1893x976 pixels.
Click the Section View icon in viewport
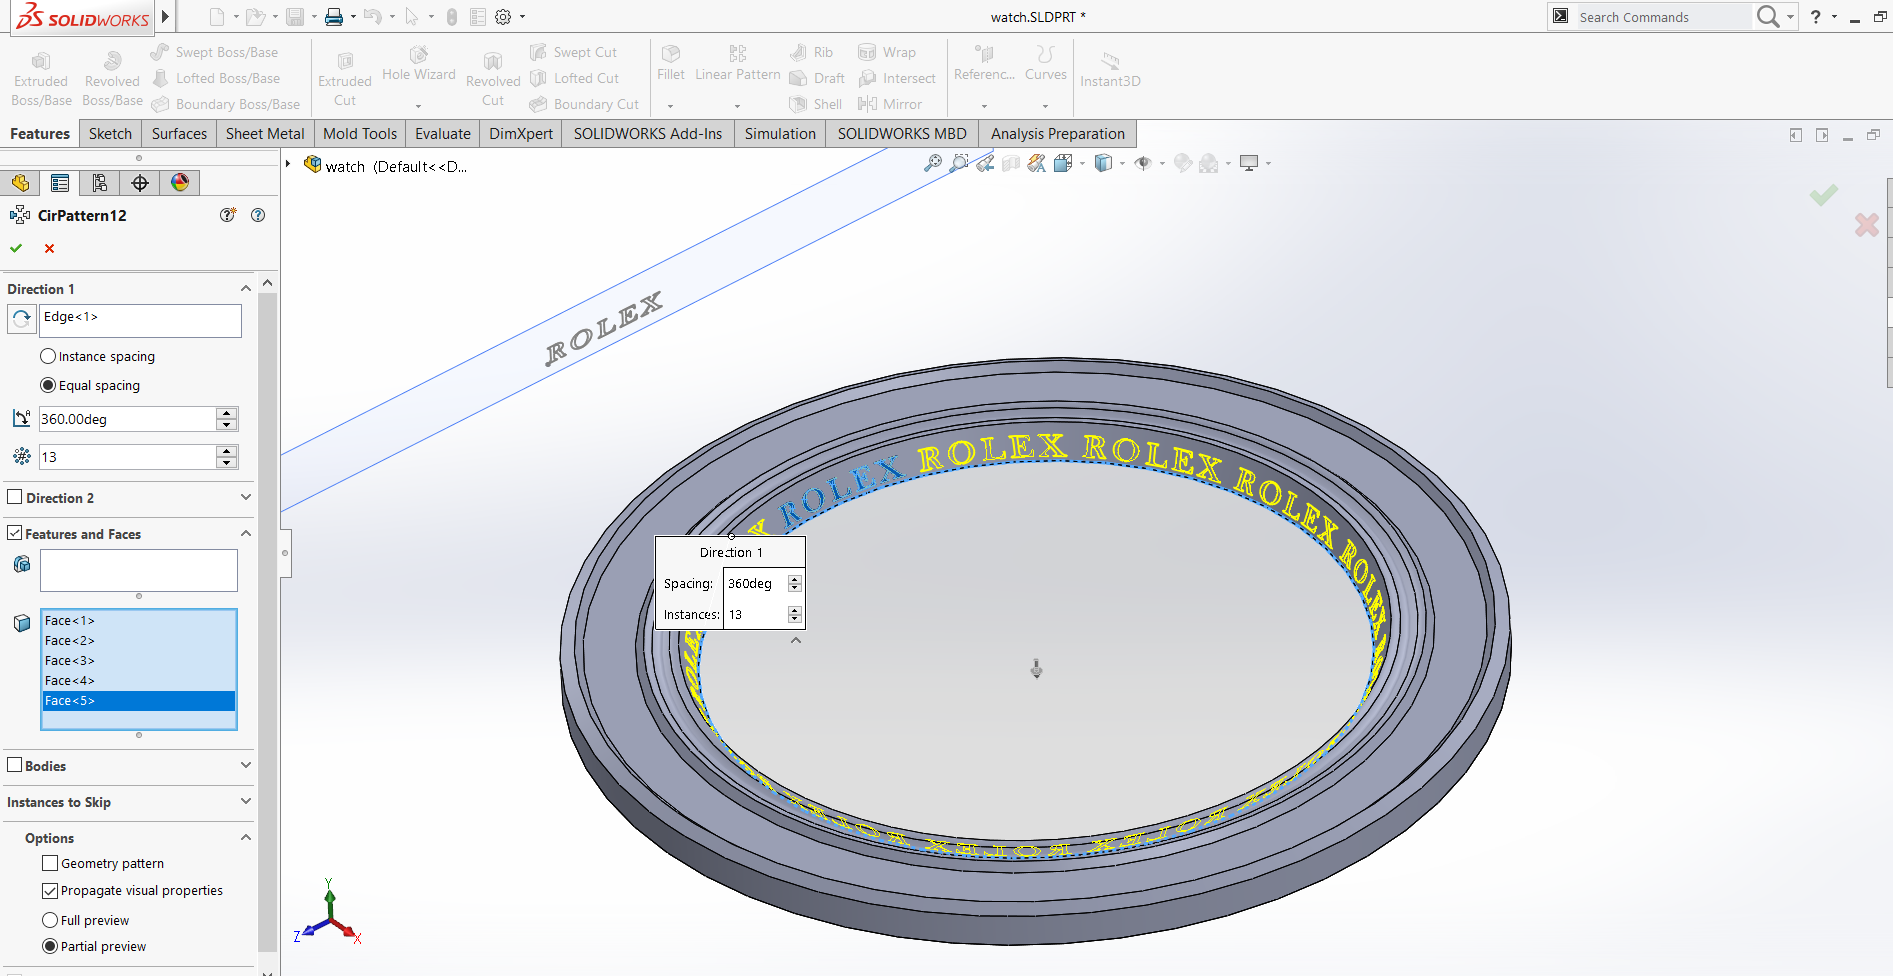[x=1011, y=163]
